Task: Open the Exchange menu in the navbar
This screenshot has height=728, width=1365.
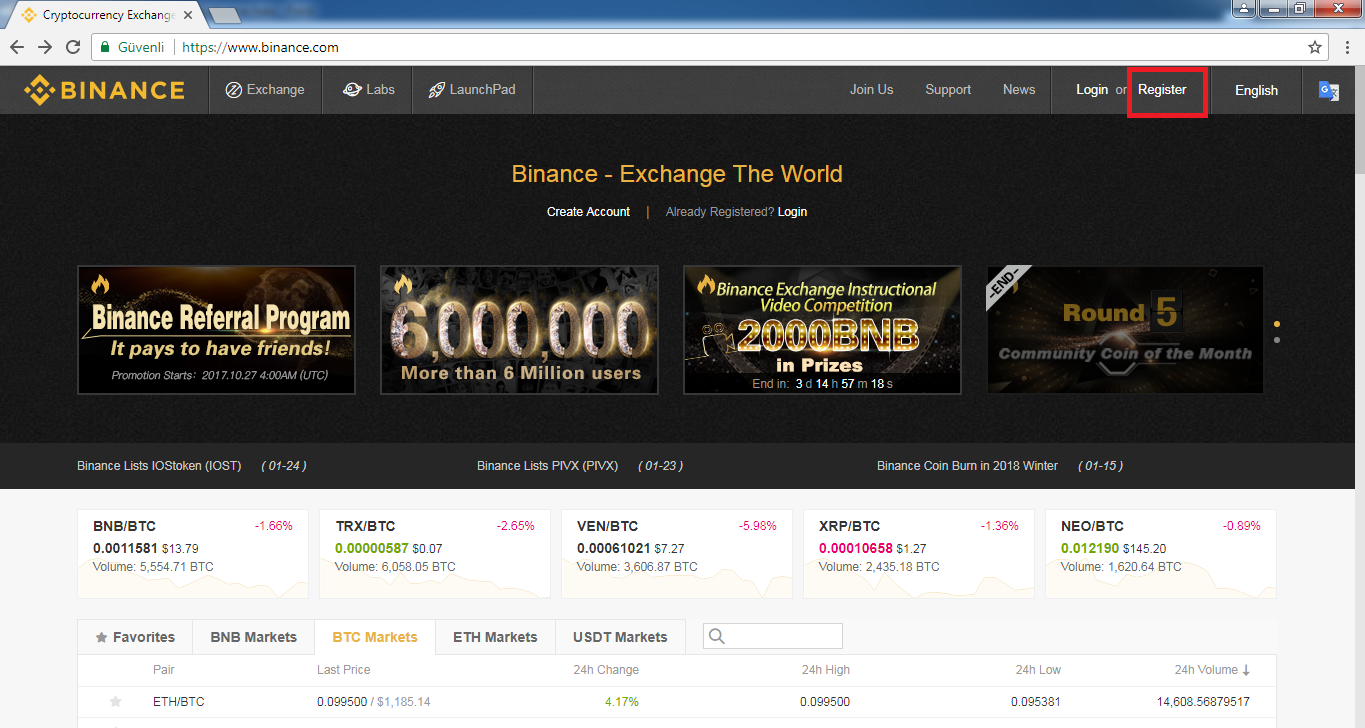Action: point(265,90)
